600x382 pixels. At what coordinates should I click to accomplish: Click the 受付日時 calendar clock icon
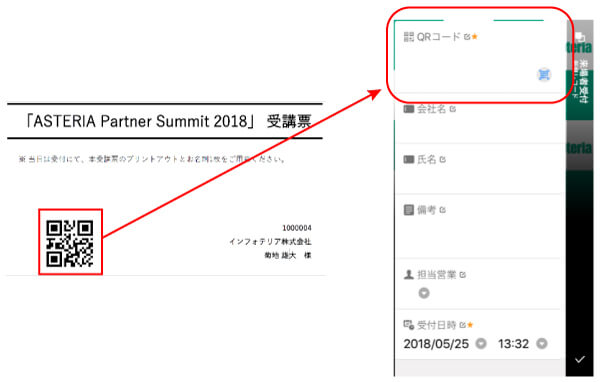(409, 325)
